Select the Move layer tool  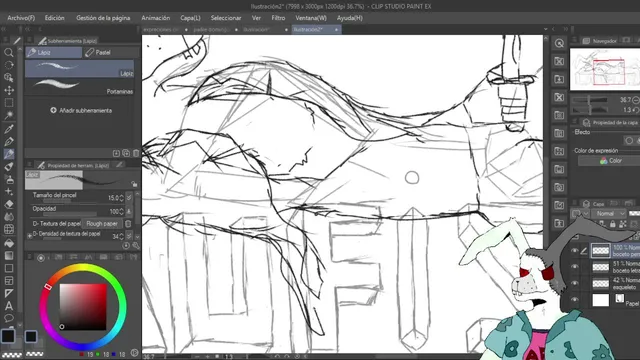click(x=9, y=90)
